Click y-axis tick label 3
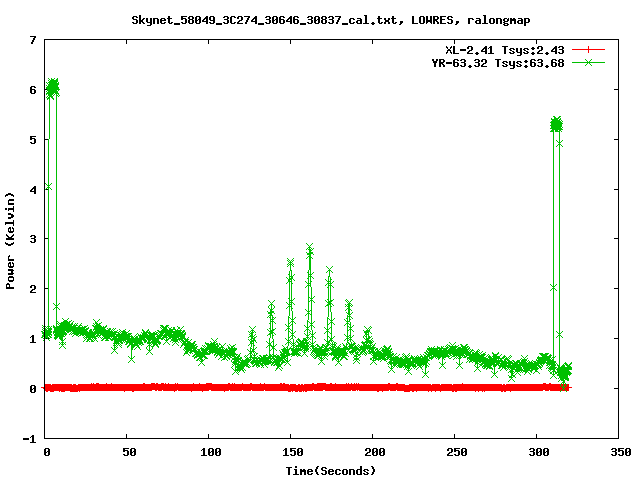640x480 pixels. [x=33, y=239]
